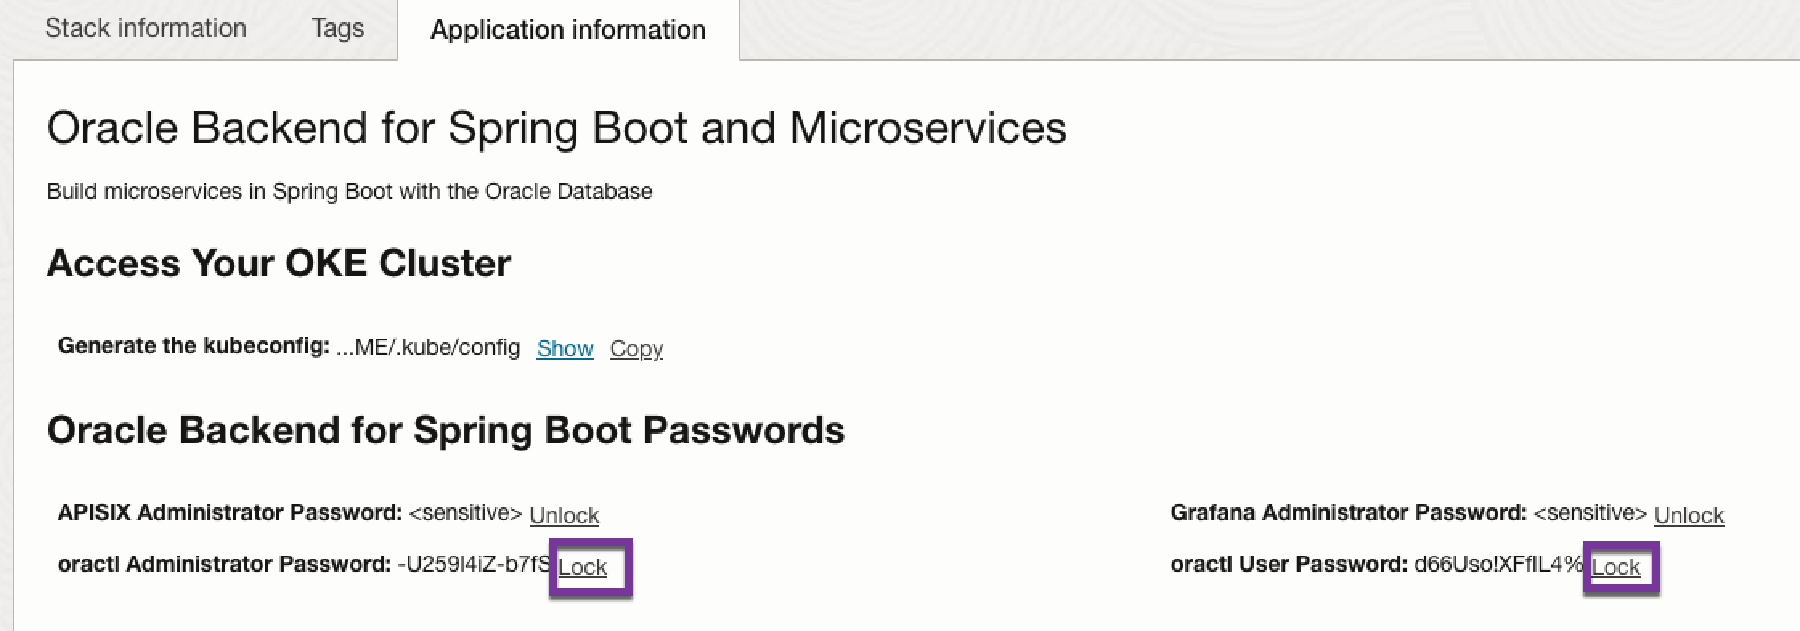
Task: Lock the oractl Administrator Password
Action: pyautogui.click(x=583, y=567)
